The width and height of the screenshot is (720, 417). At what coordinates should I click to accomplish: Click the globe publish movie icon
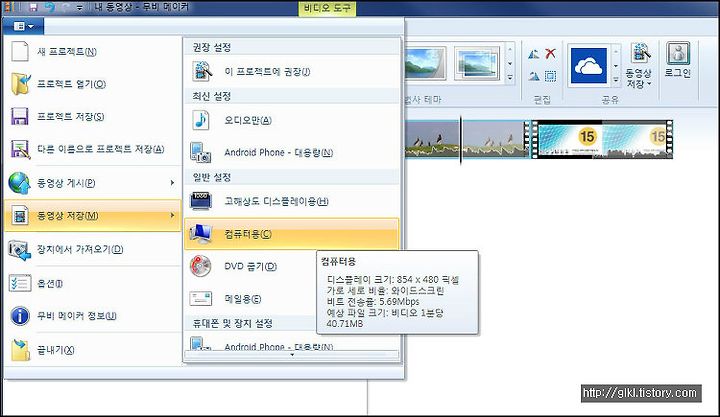tap(19, 183)
